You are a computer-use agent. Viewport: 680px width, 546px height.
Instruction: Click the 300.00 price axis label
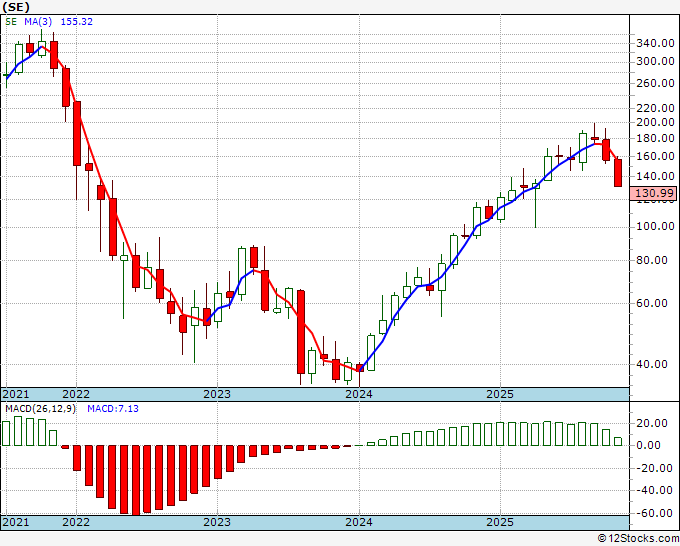[x=655, y=62]
